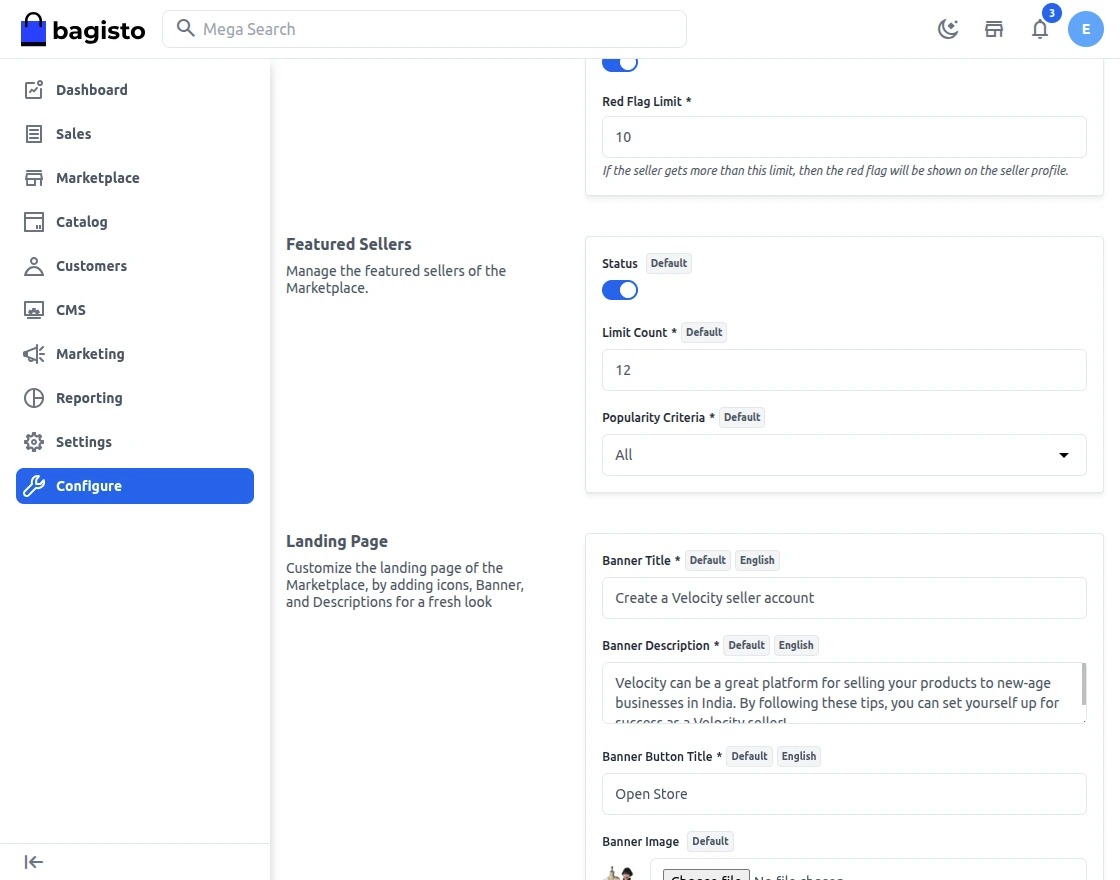Open the Popularity Criteria dropdown
Viewport: 1120px width, 880px height.
(x=844, y=455)
